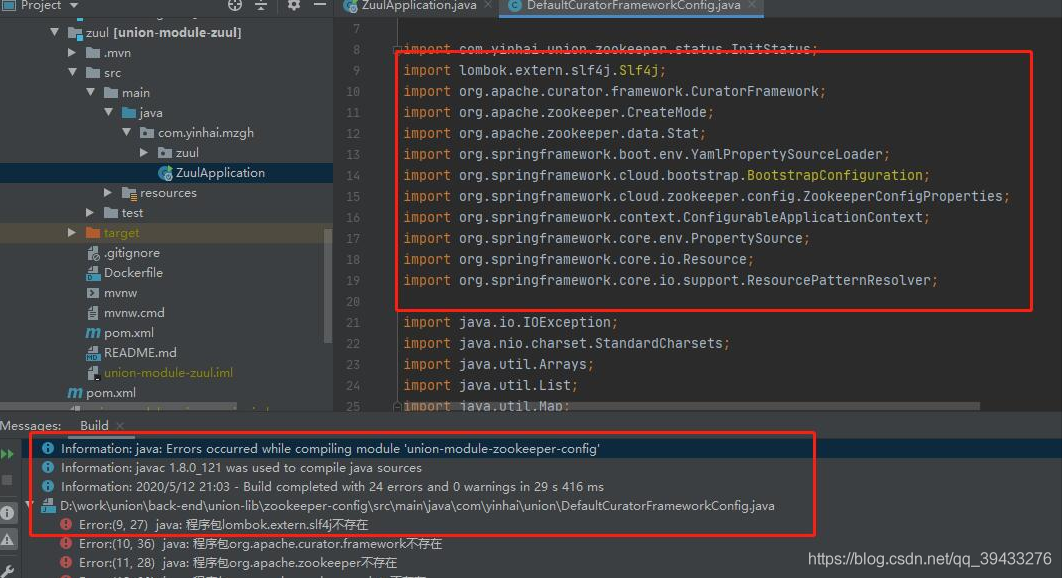Image resolution: width=1062 pixels, height=578 pixels.
Task: Close the Build messages tab
Action: pos(120,426)
